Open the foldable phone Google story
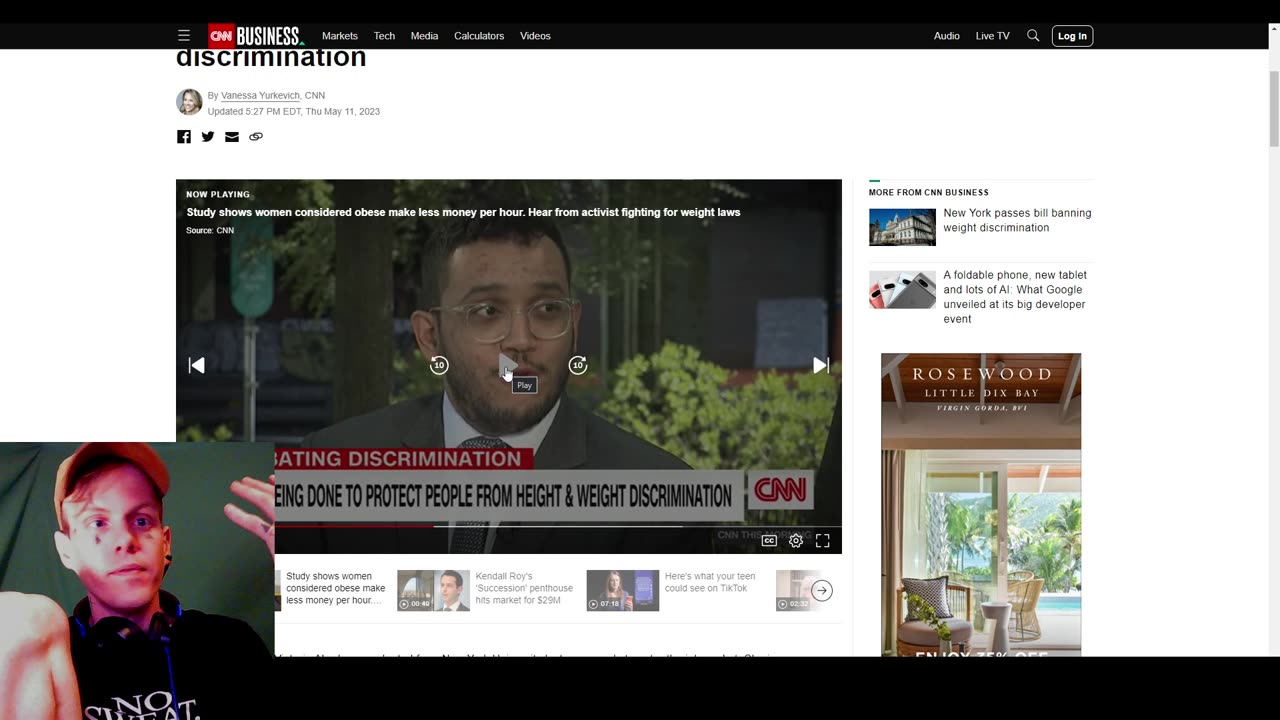The width and height of the screenshot is (1280, 720). pos(1015,297)
